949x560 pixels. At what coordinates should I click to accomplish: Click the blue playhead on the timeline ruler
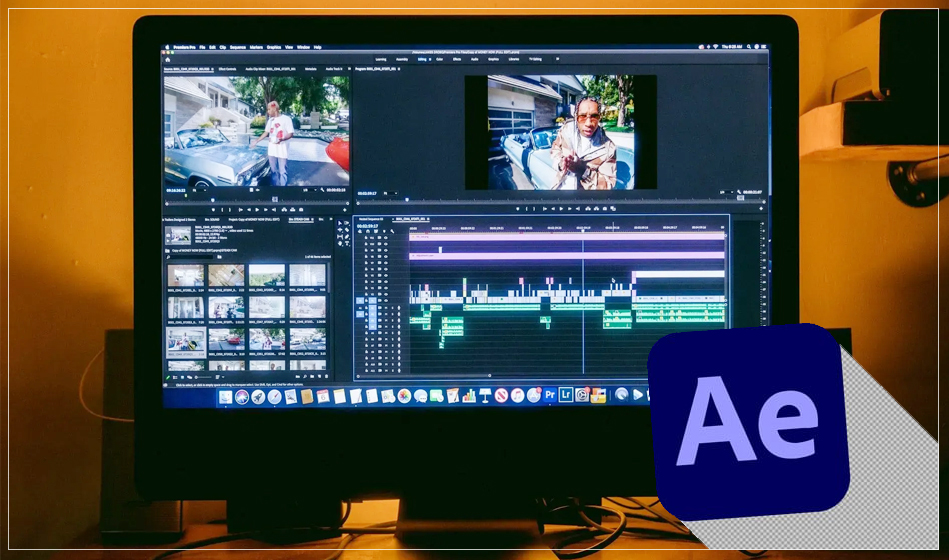pyautogui.click(x=583, y=227)
